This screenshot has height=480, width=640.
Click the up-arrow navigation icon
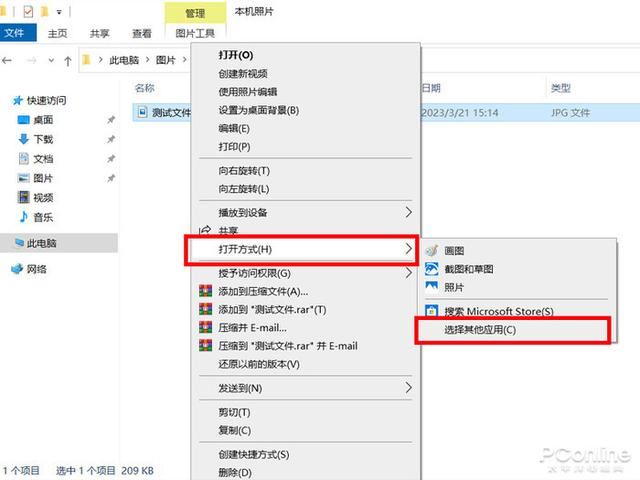[x=68, y=61]
